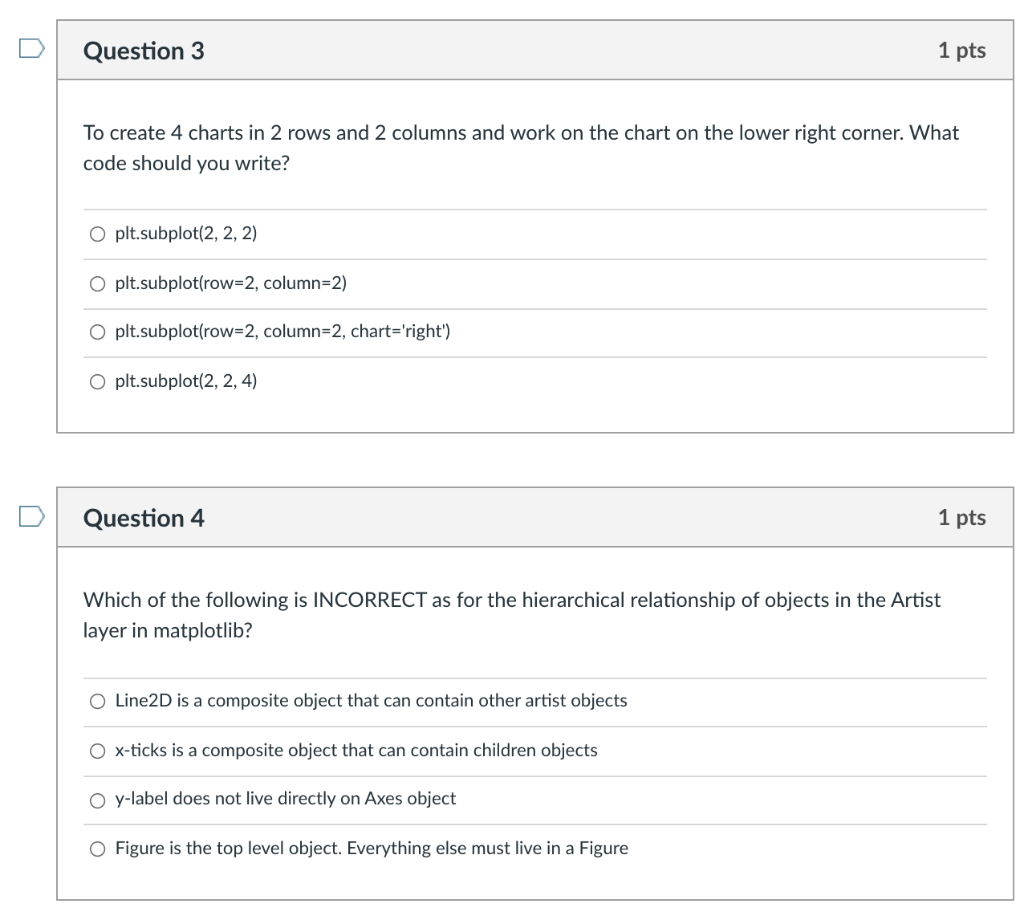This screenshot has height=912, width=1024.
Task: Click the answer text "plt.subplot(2, 2, 4)"
Action: click(187, 380)
